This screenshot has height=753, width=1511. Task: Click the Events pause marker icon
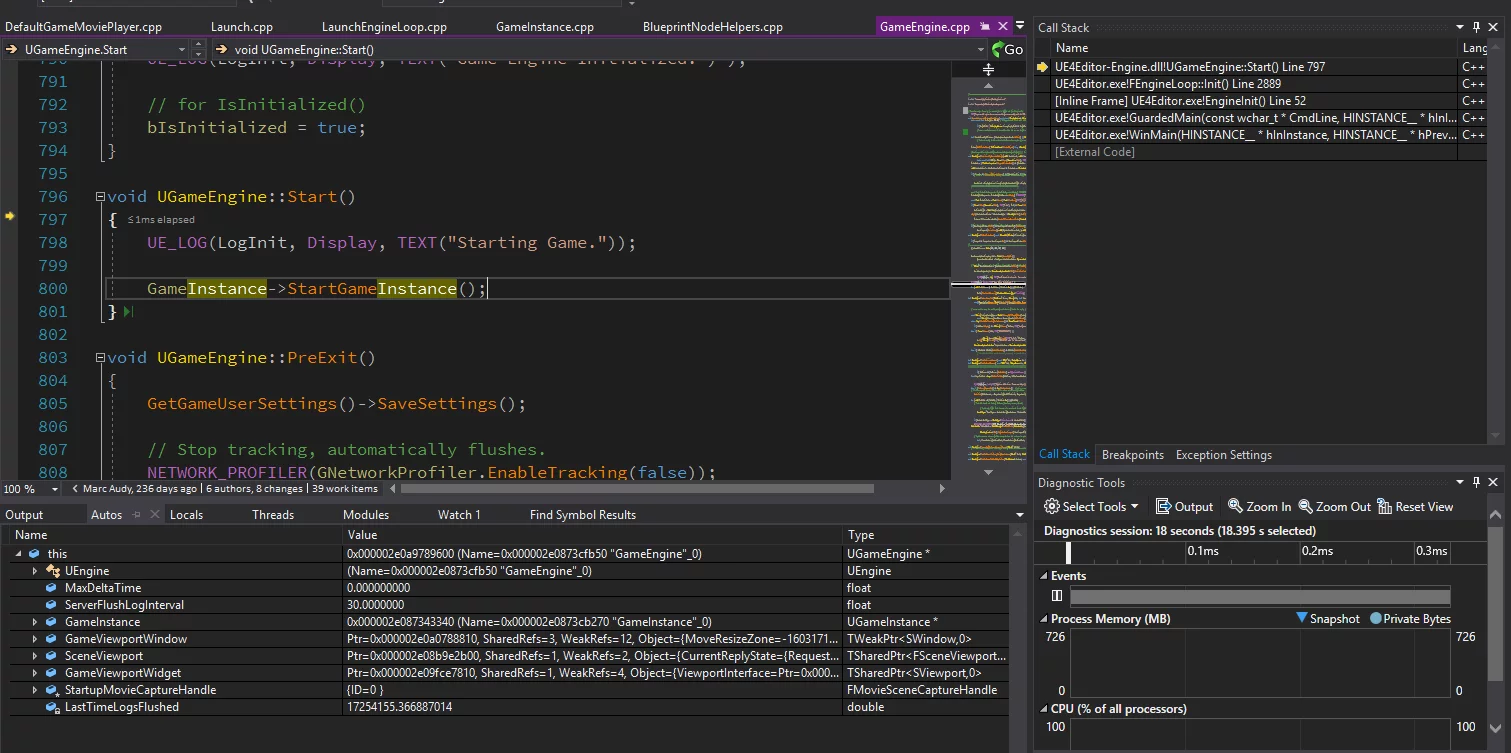click(1057, 596)
